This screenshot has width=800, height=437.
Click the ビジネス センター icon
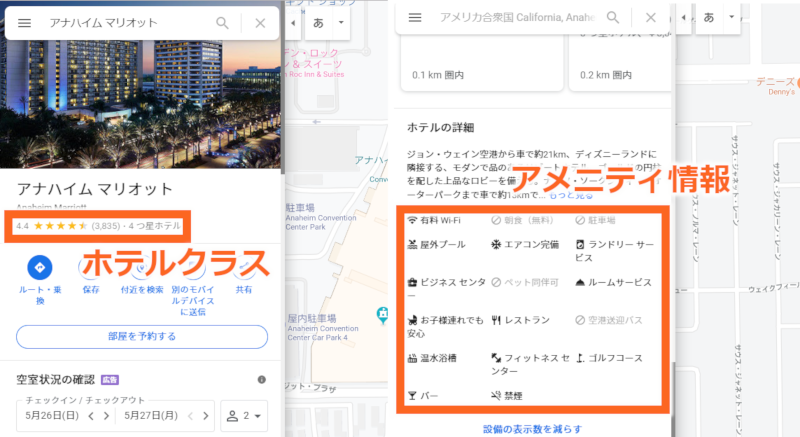click(412, 282)
